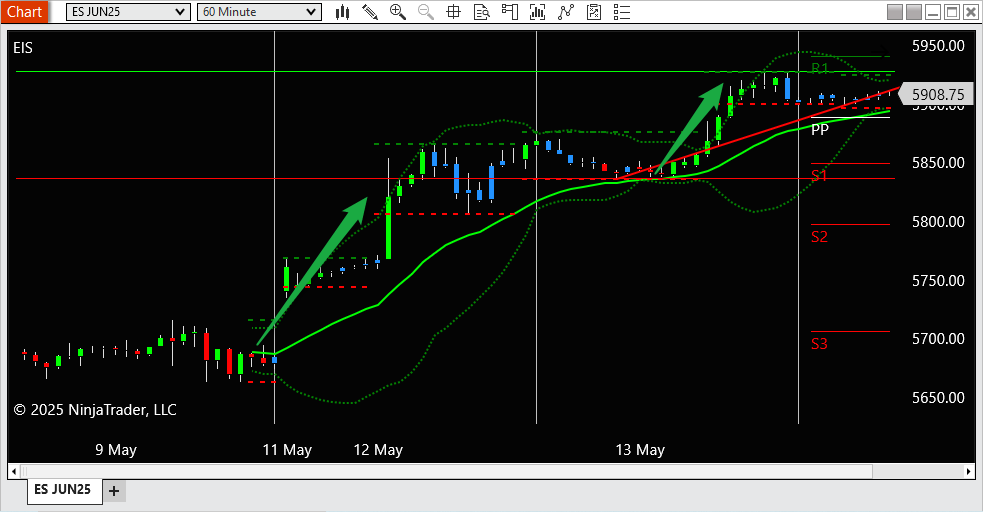The height and width of the screenshot is (512, 983).
Task: Click the S1 support label
Action: [819, 176]
